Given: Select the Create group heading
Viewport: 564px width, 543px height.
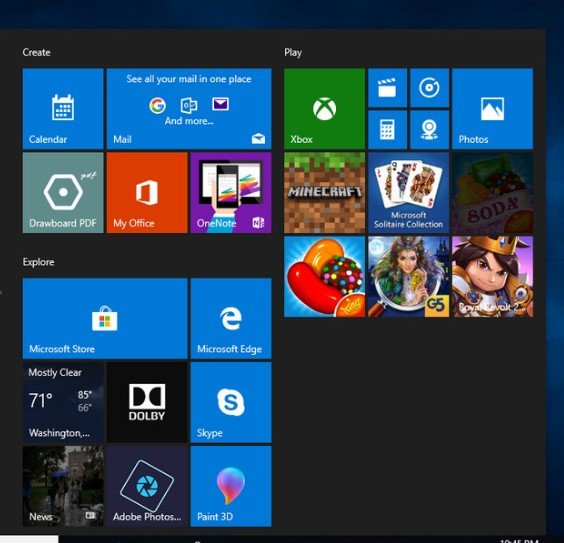Looking at the screenshot, I should [36, 53].
